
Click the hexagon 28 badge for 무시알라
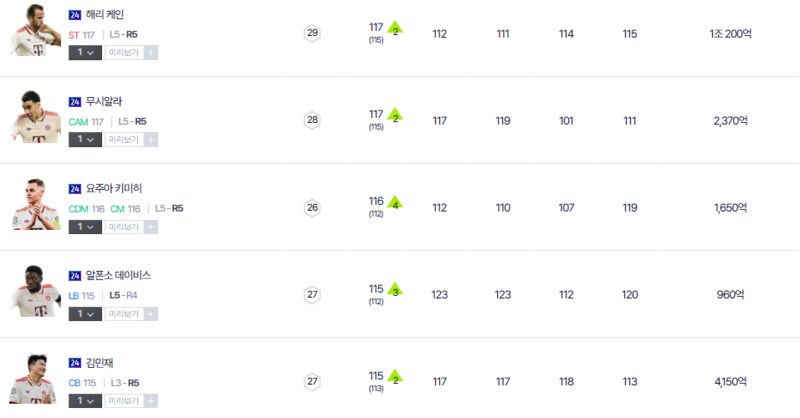(312, 121)
